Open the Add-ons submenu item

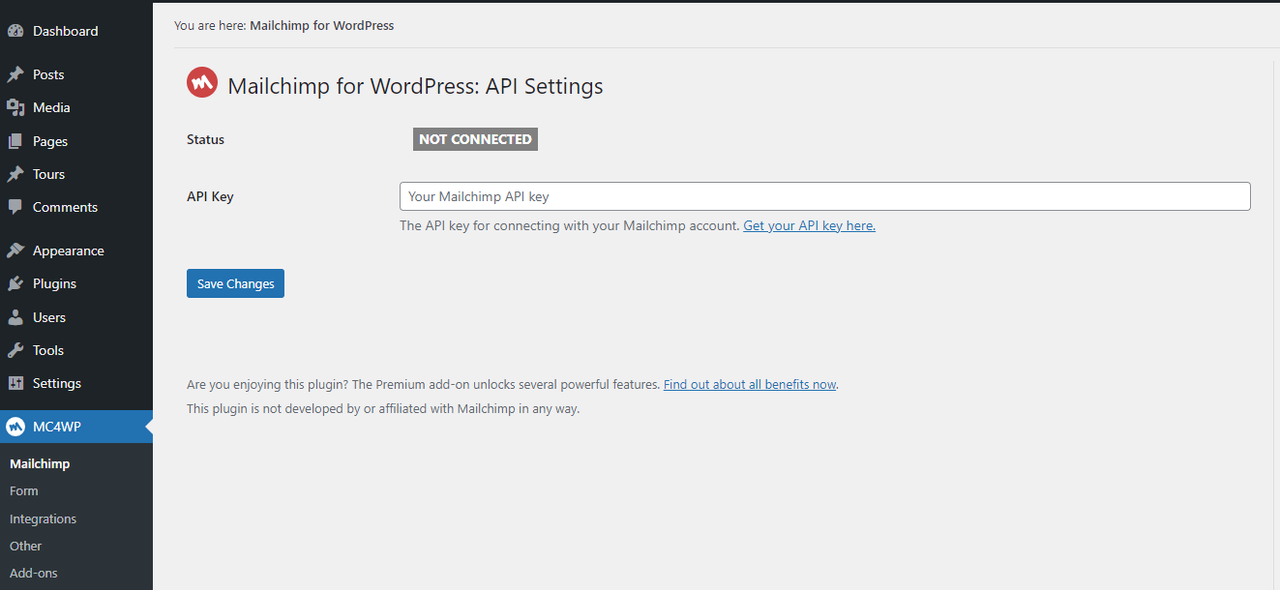click(x=34, y=573)
